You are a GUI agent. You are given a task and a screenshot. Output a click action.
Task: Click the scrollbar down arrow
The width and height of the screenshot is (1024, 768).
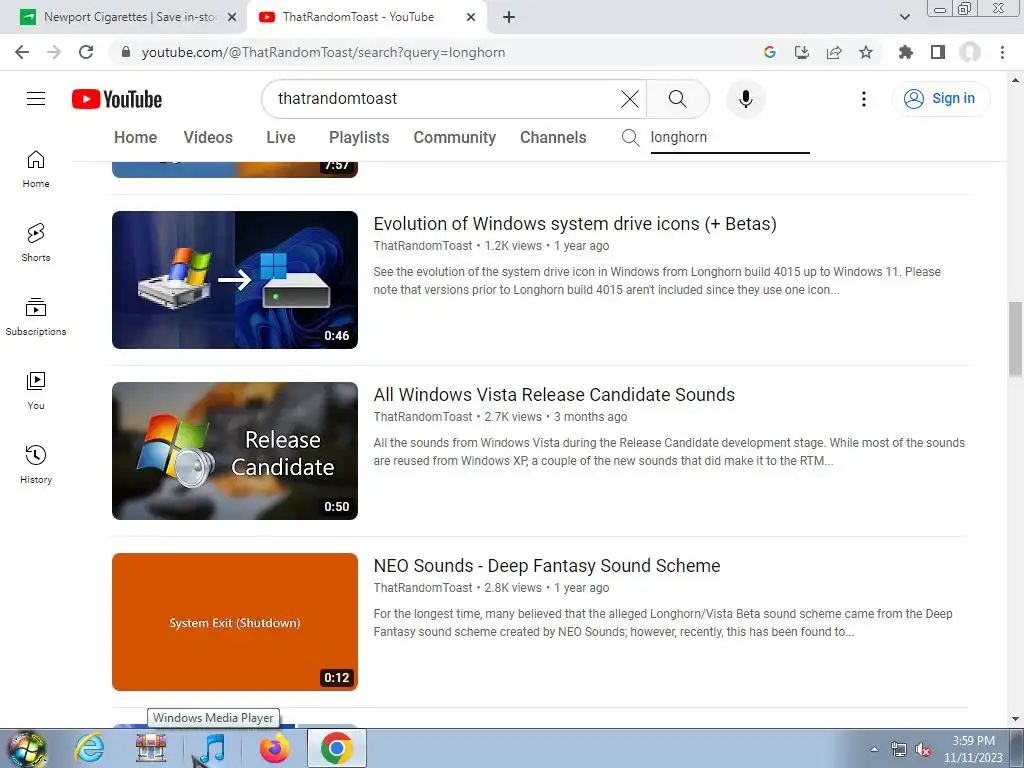1015,719
